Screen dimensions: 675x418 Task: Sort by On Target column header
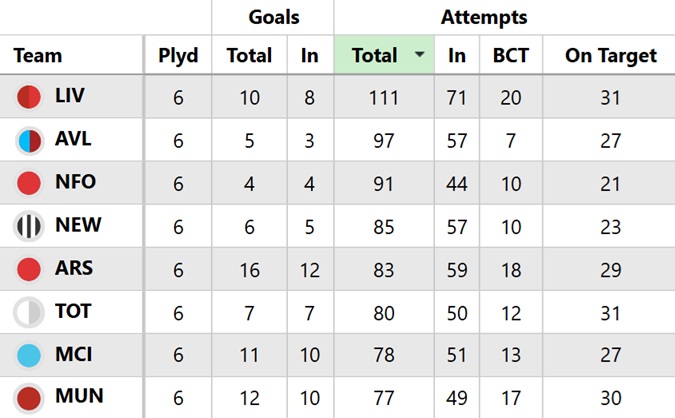pyautogui.click(x=610, y=56)
